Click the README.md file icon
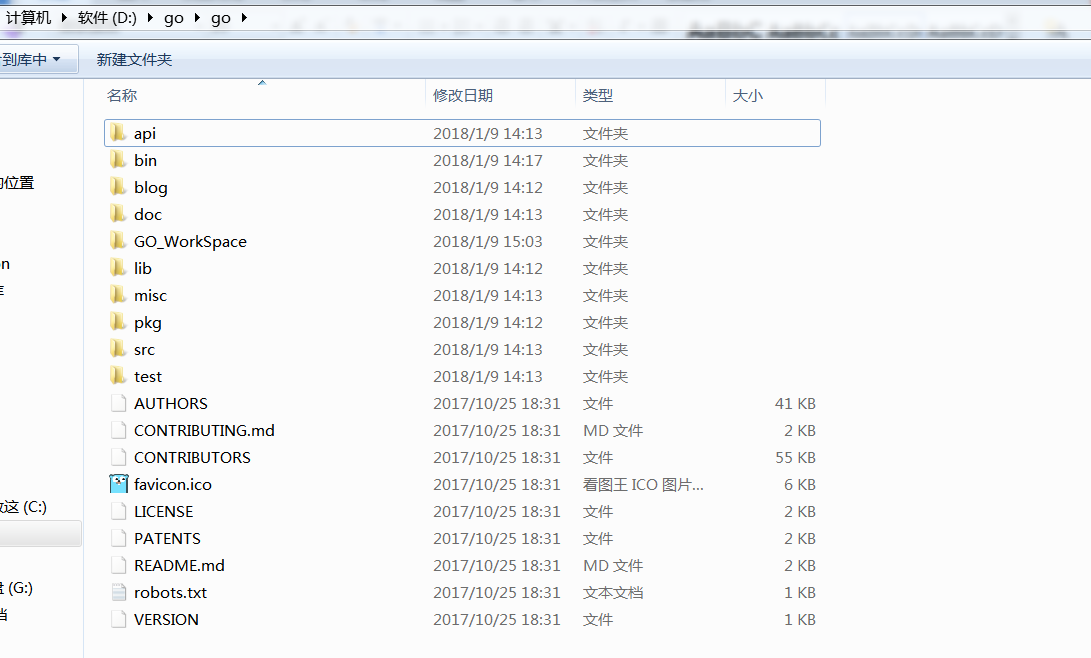Image resolution: width=1091 pixels, height=658 pixels. pyautogui.click(x=119, y=565)
